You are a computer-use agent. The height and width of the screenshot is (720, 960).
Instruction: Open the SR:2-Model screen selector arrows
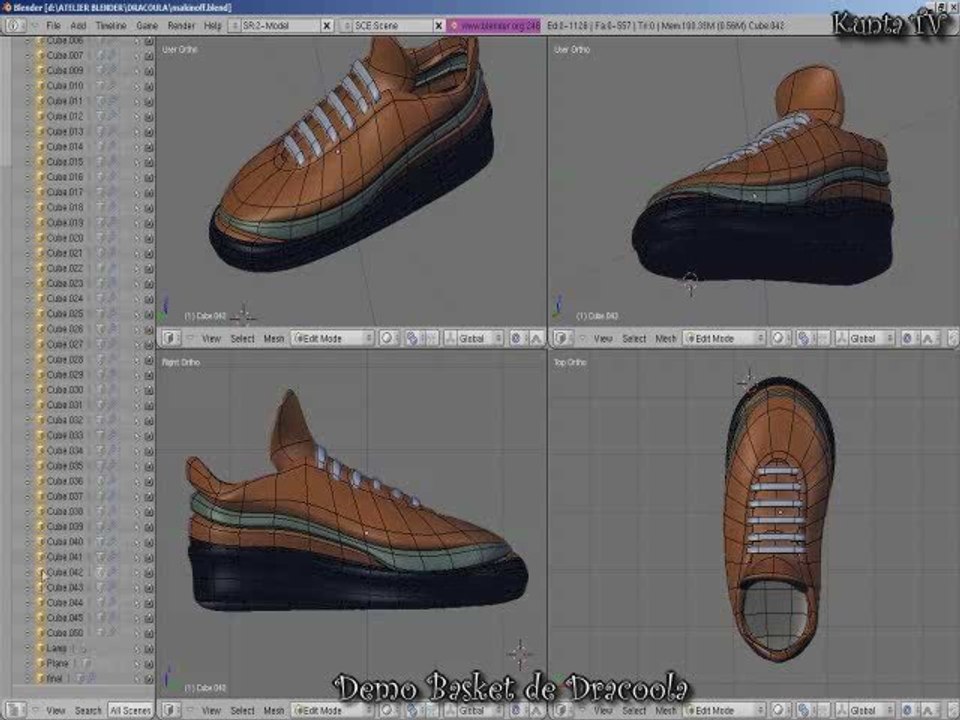click(x=234, y=26)
